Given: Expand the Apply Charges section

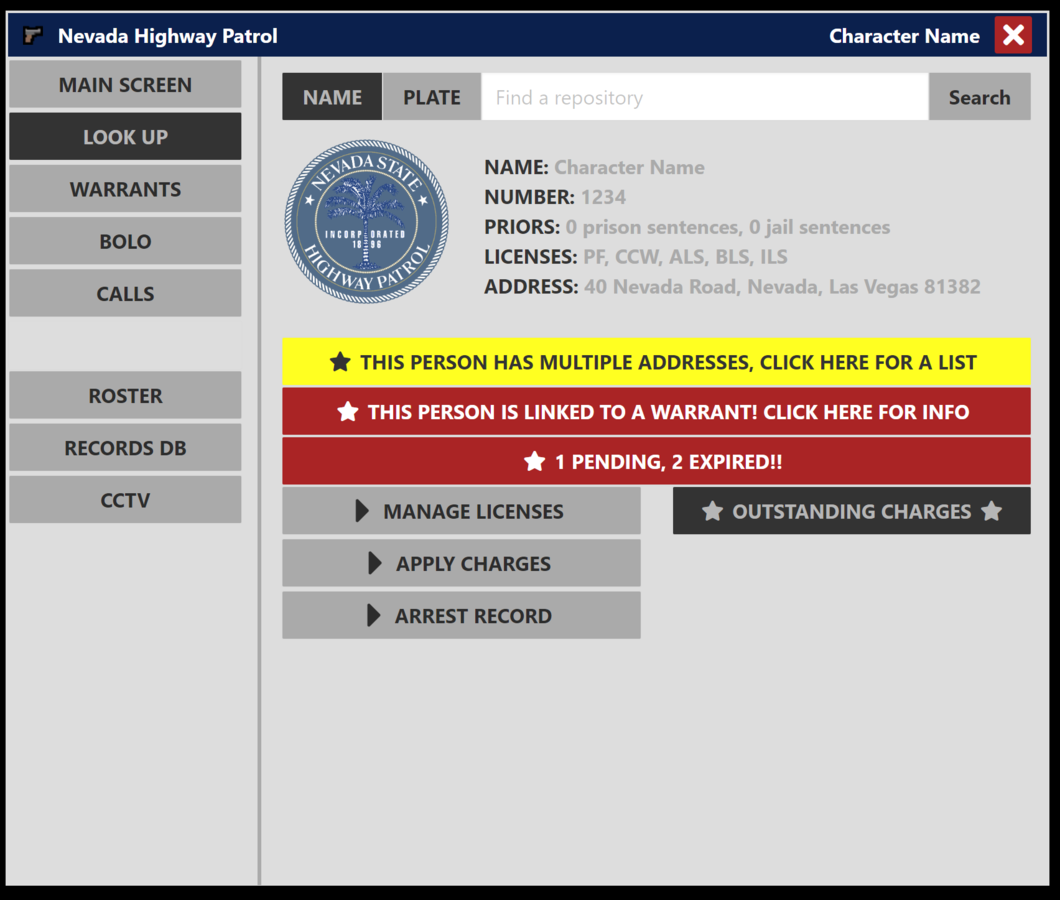Looking at the screenshot, I should tap(461, 563).
